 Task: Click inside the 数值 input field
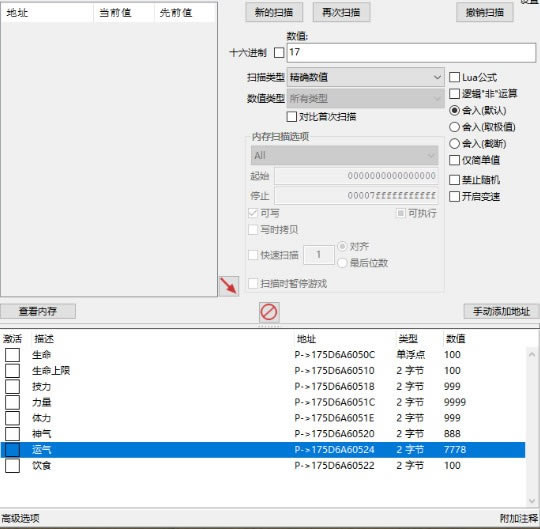411,53
